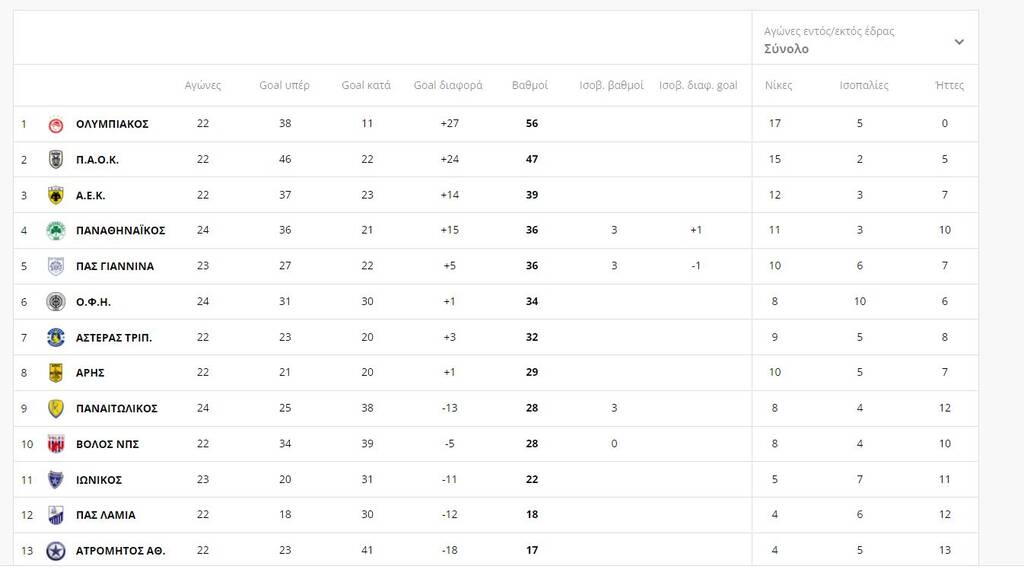The image size is (1024, 569).
Task: Click the ΠΑΣ ΓΙΑΝΝΙΝΑ team crest icon
Action: (x=56, y=266)
